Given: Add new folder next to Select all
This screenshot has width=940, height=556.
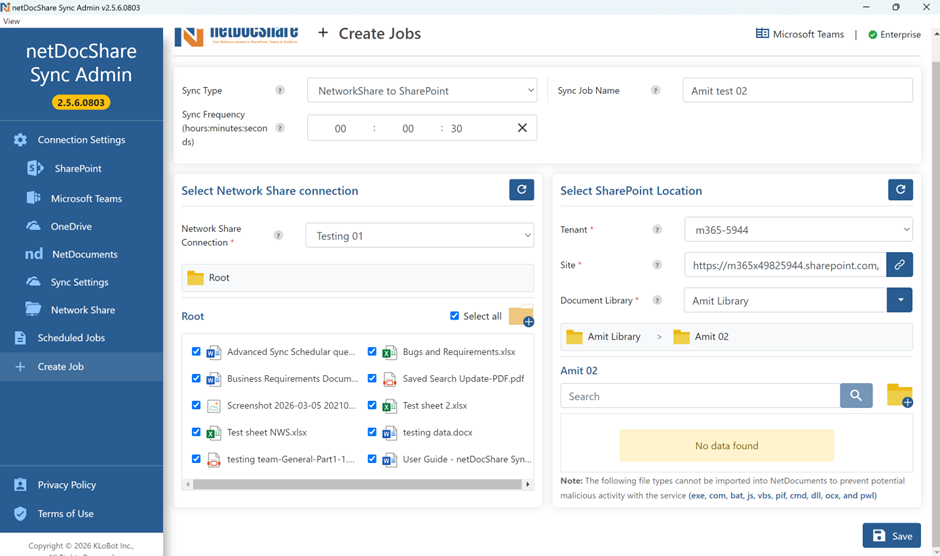Looking at the screenshot, I should (522, 316).
